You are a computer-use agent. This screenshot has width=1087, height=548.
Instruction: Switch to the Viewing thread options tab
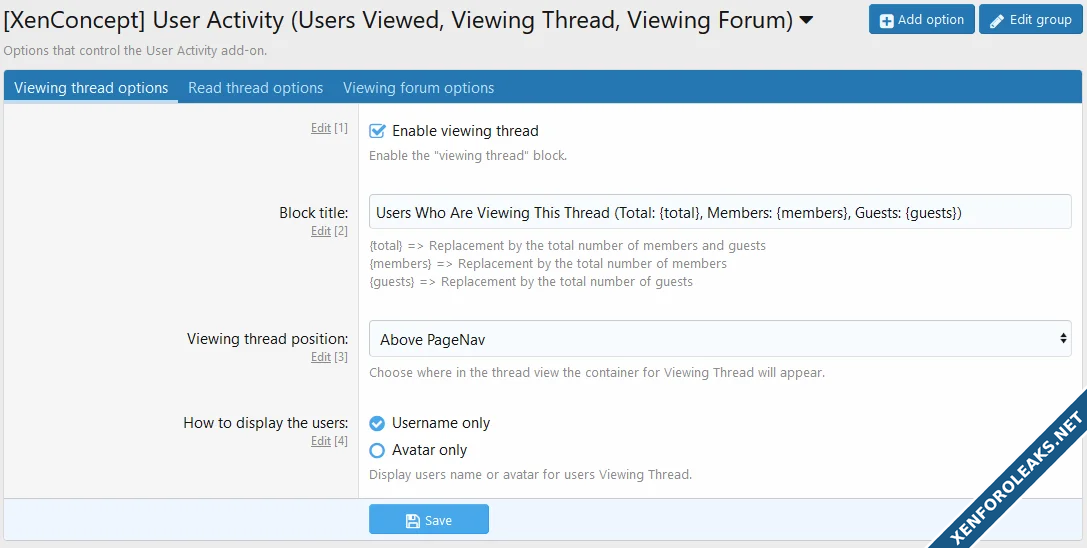click(x=91, y=88)
